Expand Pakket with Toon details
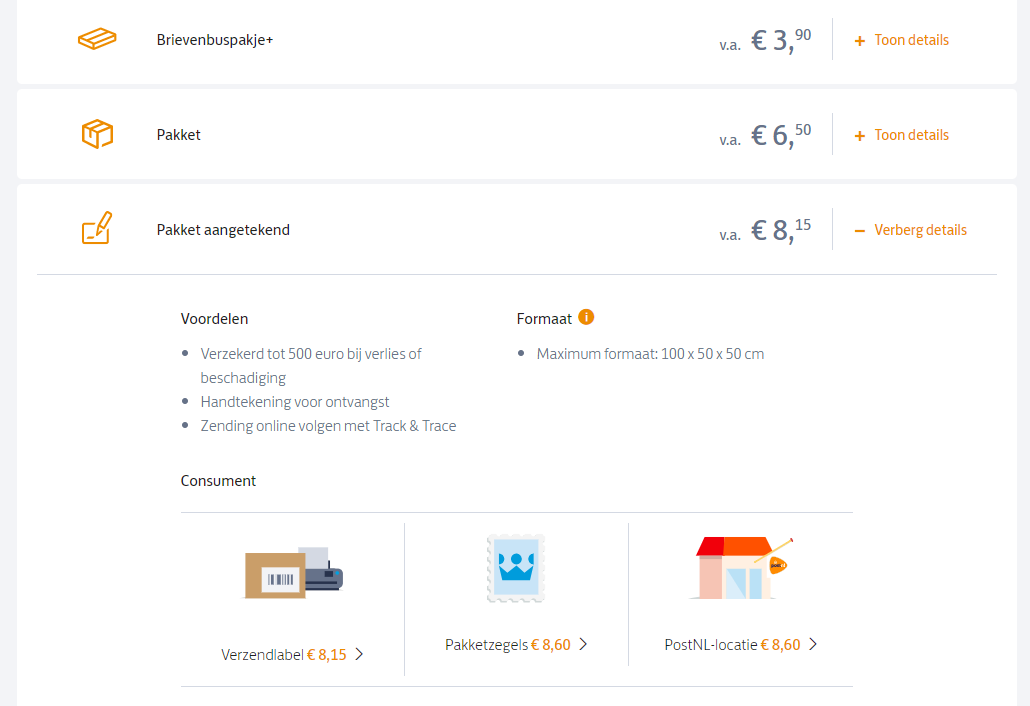This screenshot has height=706, width=1030. 901,135
